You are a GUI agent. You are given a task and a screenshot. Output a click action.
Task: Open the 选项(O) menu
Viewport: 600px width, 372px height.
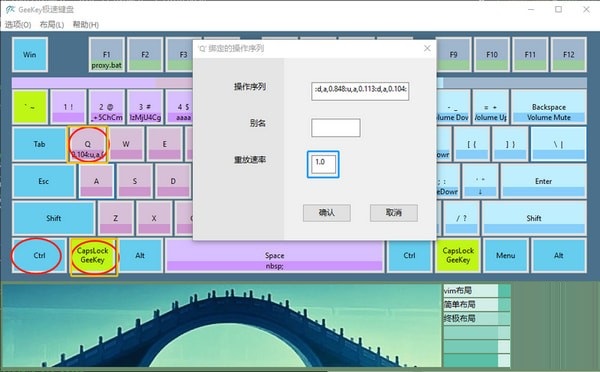[x=18, y=25]
